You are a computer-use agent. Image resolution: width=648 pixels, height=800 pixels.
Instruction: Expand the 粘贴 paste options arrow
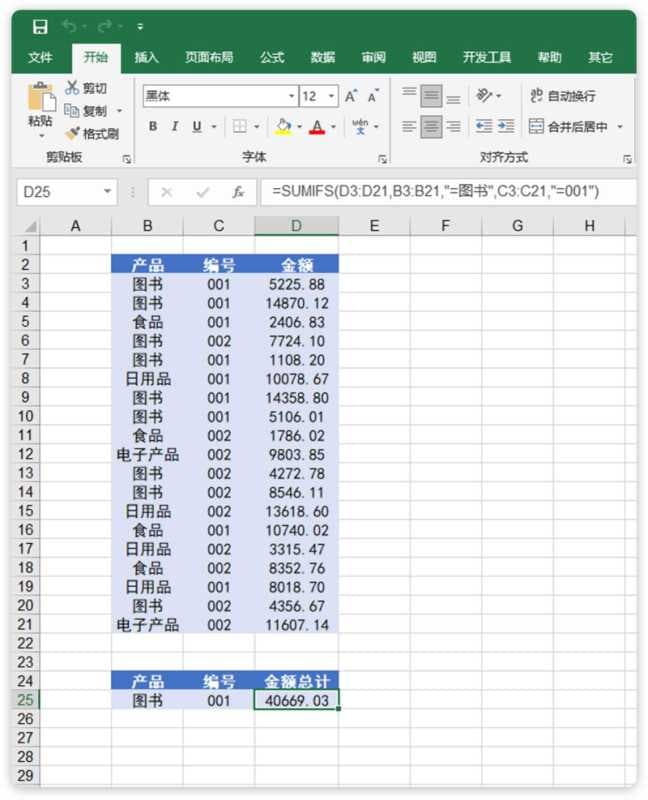[42, 136]
